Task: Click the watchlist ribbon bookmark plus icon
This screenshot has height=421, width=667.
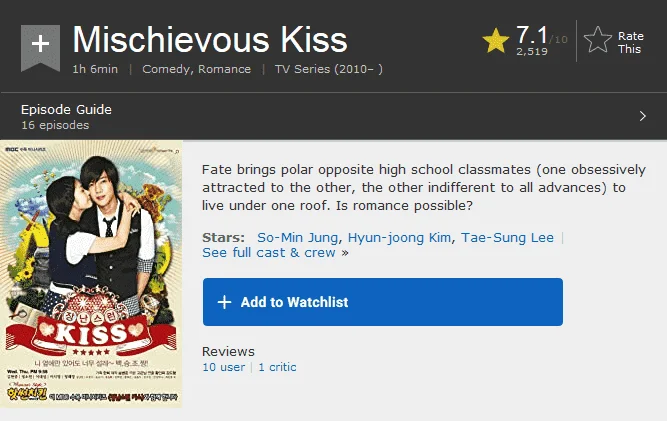Action: coord(40,47)
